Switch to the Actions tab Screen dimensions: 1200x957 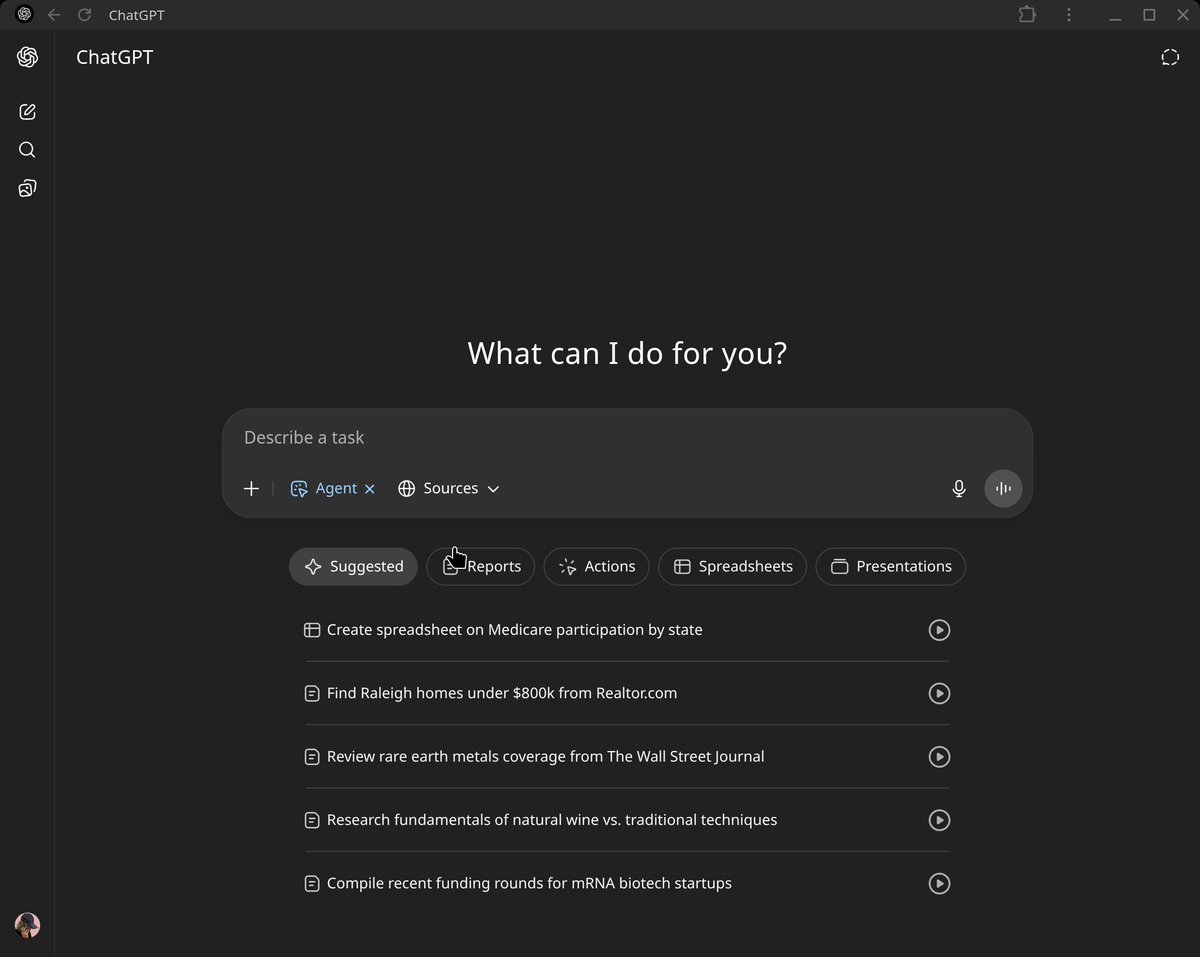[597, 566]
